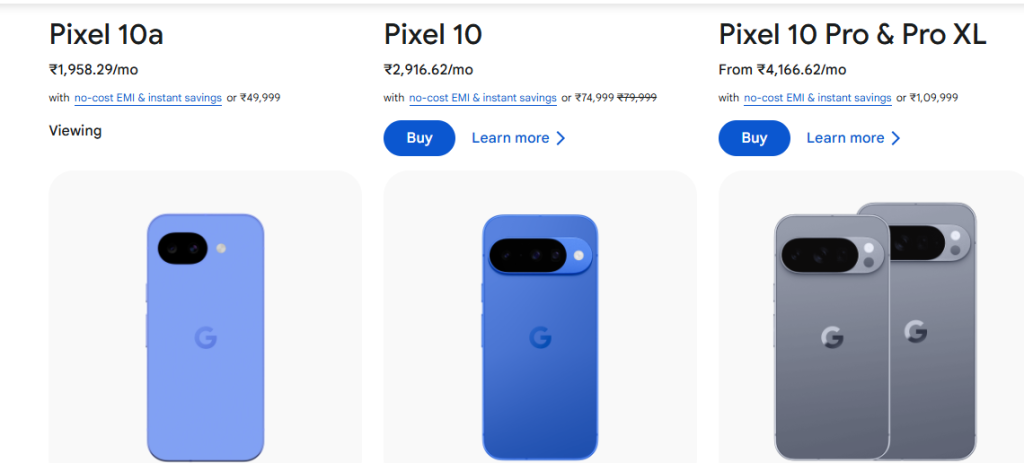Click the G logo on the front Pixel 10 Pro

pyautogui.click(x=832, y=339)
